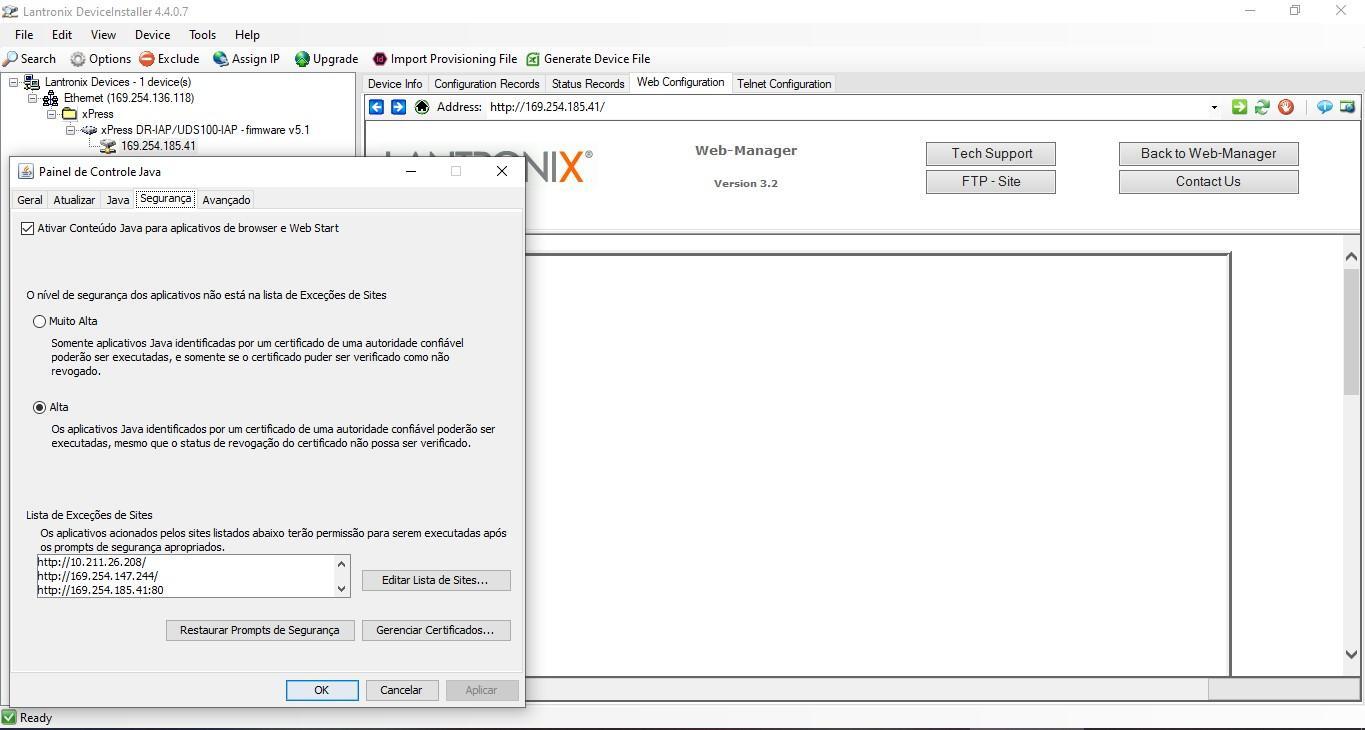Click the Assign IP toolbar button
The image size is (1365, 730).
[246, 59]
